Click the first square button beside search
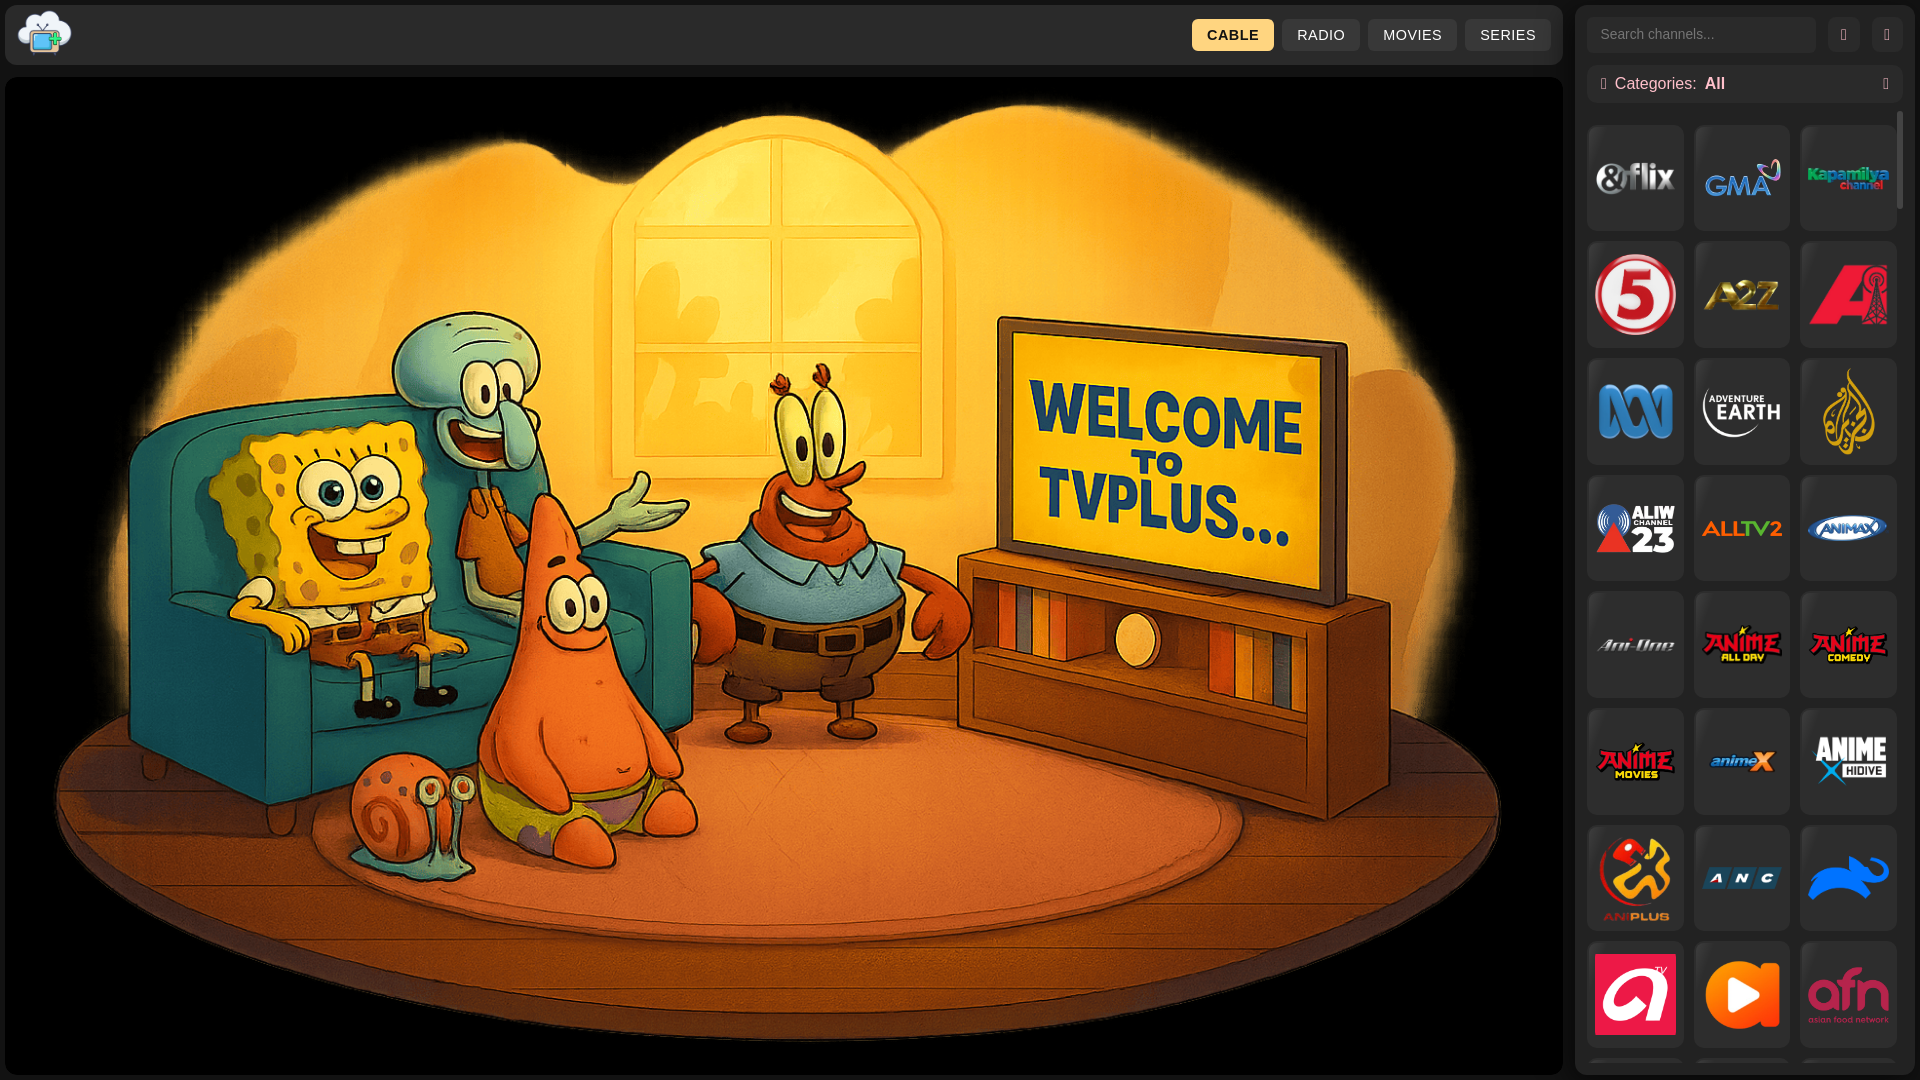 (x=1843, y=34)
